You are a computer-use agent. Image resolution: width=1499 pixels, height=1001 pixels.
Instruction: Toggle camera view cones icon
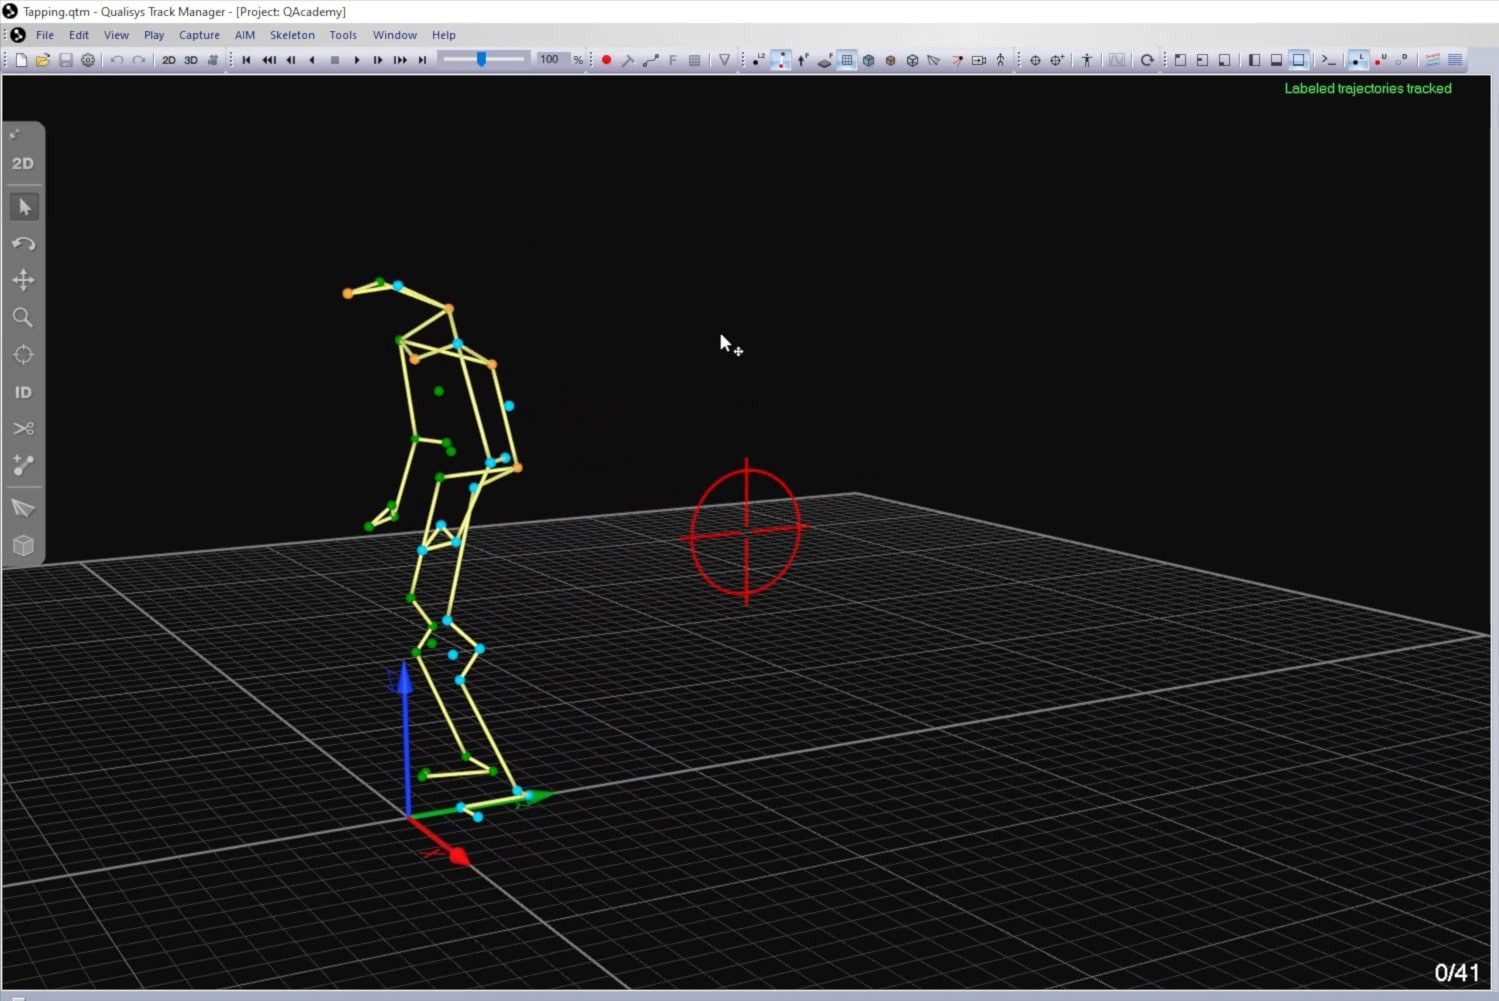(x=935, y=60)
